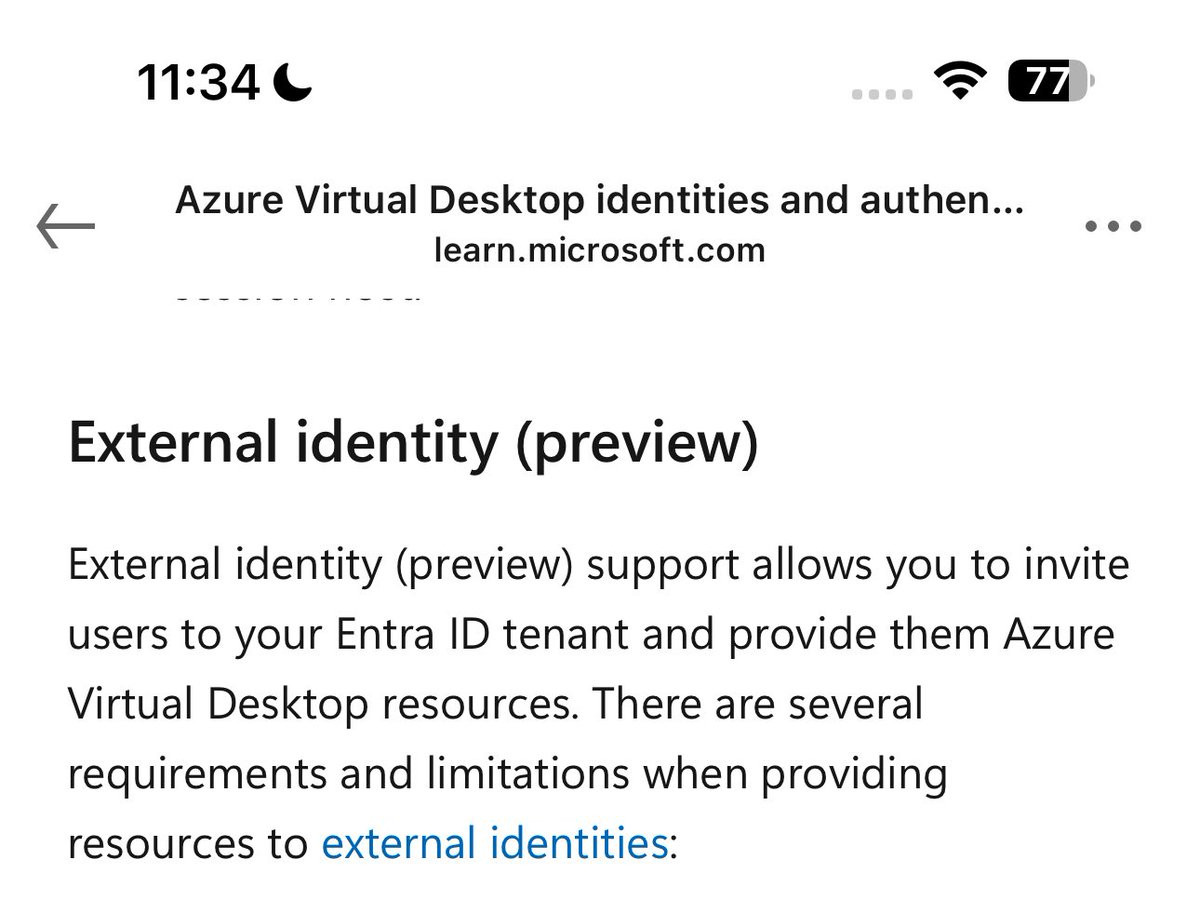
Task: Tap the back arrow in browser header
Action: [x=66, y=226]
